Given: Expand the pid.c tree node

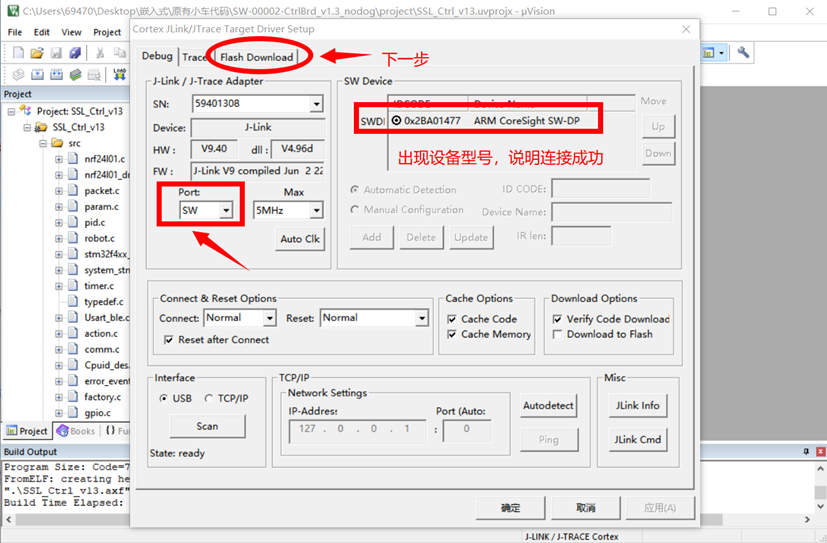Looking at the screenshot, I should pyautogui.click(x=59, y=222).
